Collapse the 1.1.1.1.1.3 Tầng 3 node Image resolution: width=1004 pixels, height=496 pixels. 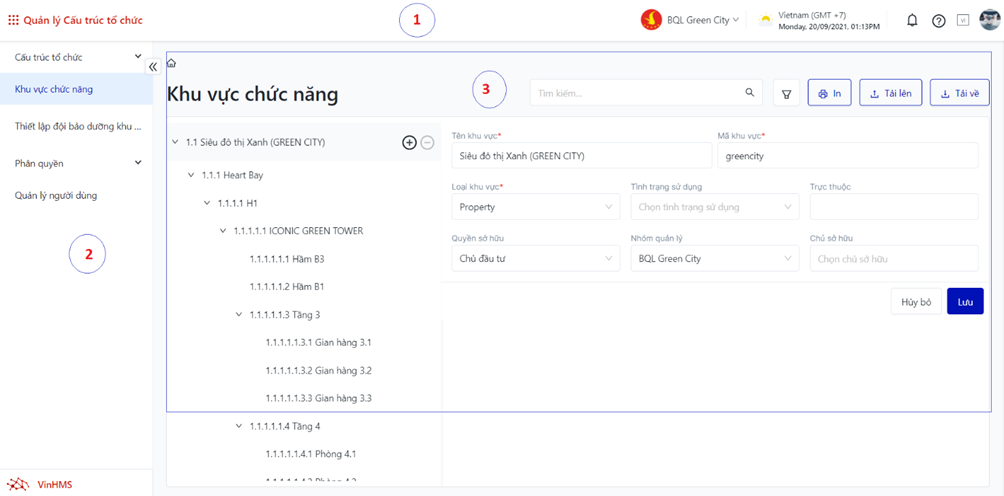239,314
